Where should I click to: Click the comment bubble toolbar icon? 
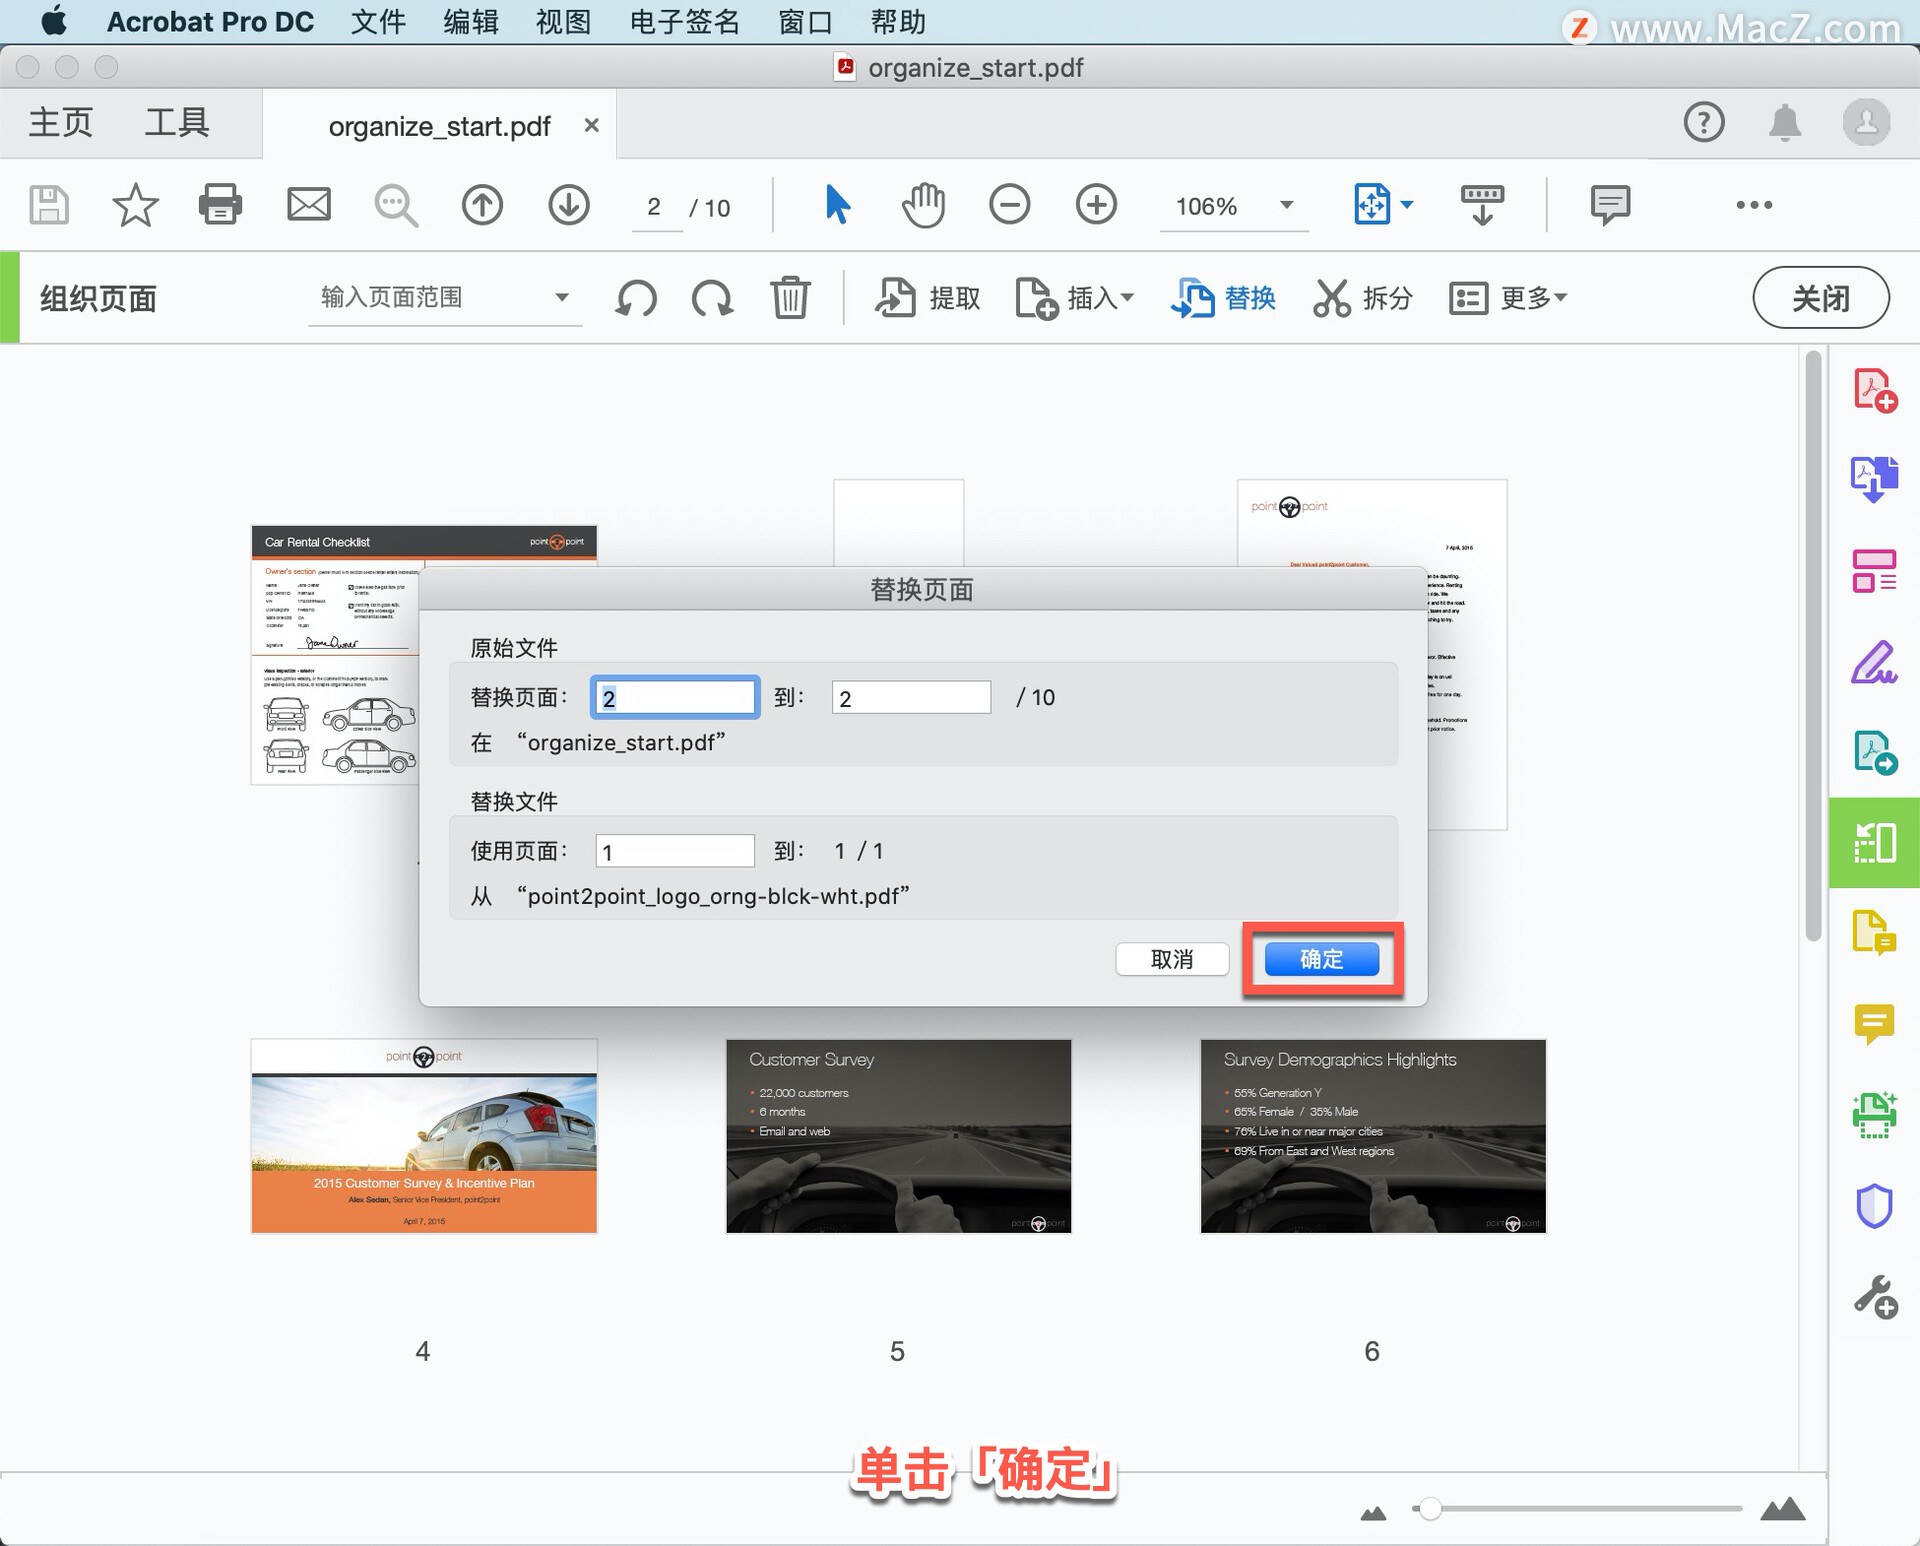tap(1610, 205)
